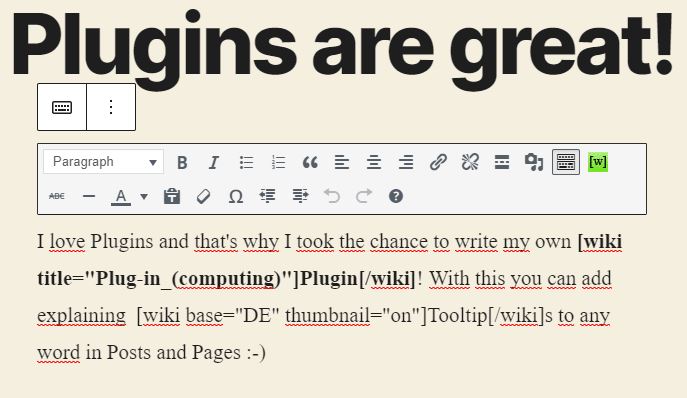Click the word "explaining" in the paragraph
687x398 pixels.
coord(81,316)
